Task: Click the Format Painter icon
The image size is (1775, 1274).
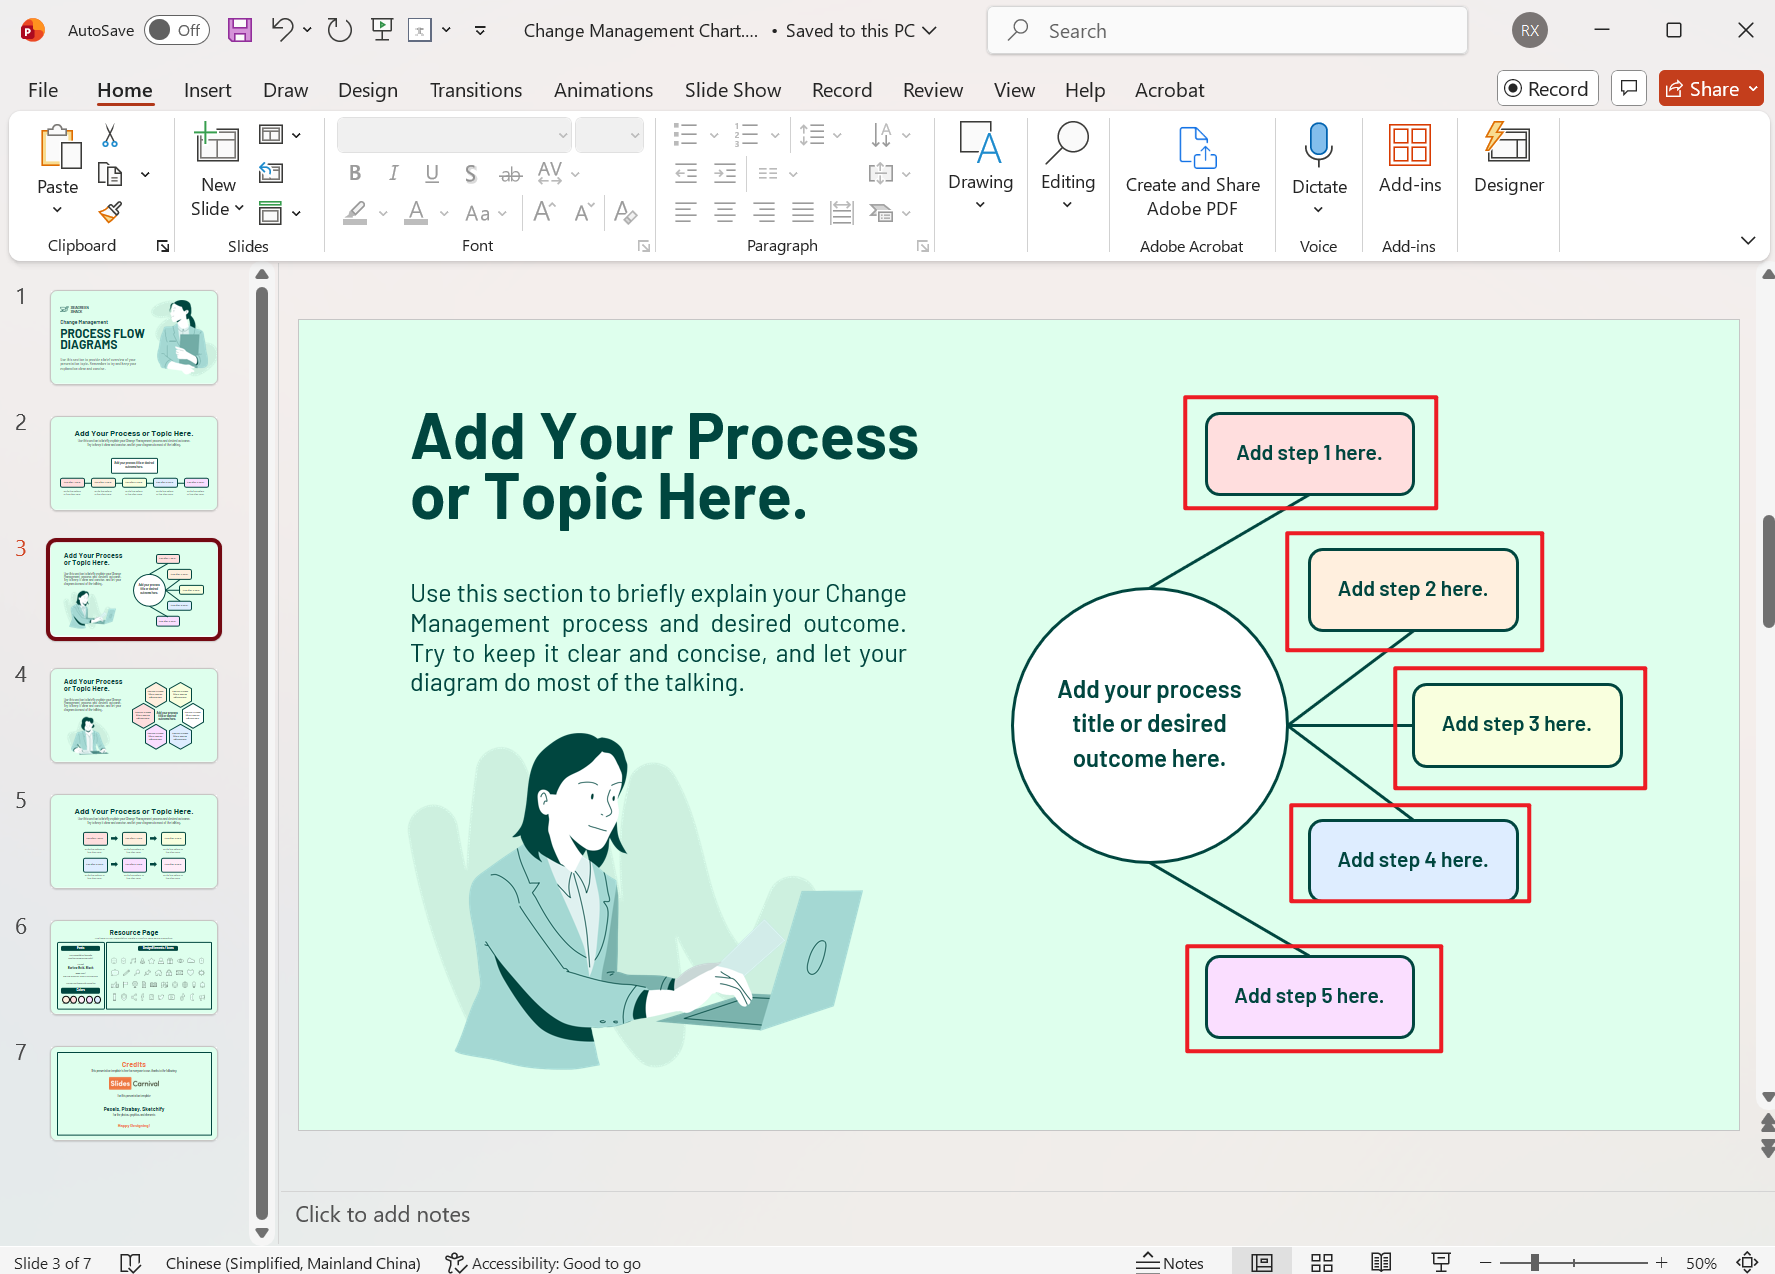Action: (x=110, y=212)
